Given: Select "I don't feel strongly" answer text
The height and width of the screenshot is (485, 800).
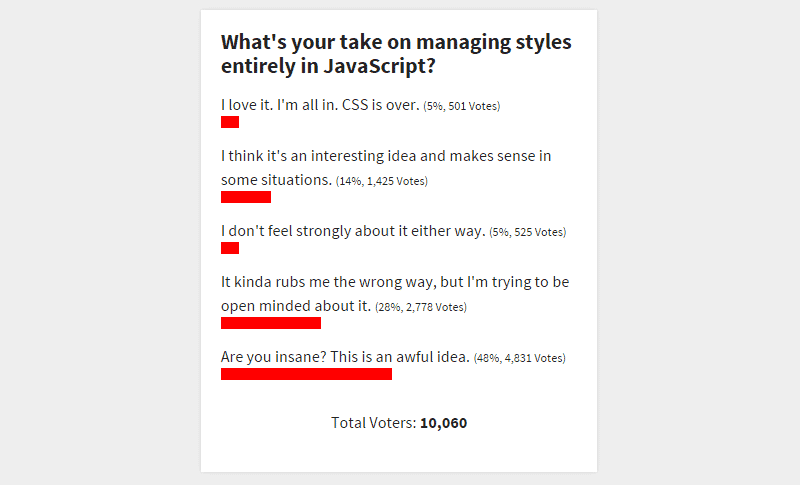Looking at the screenshot, I should coord(352,231).
